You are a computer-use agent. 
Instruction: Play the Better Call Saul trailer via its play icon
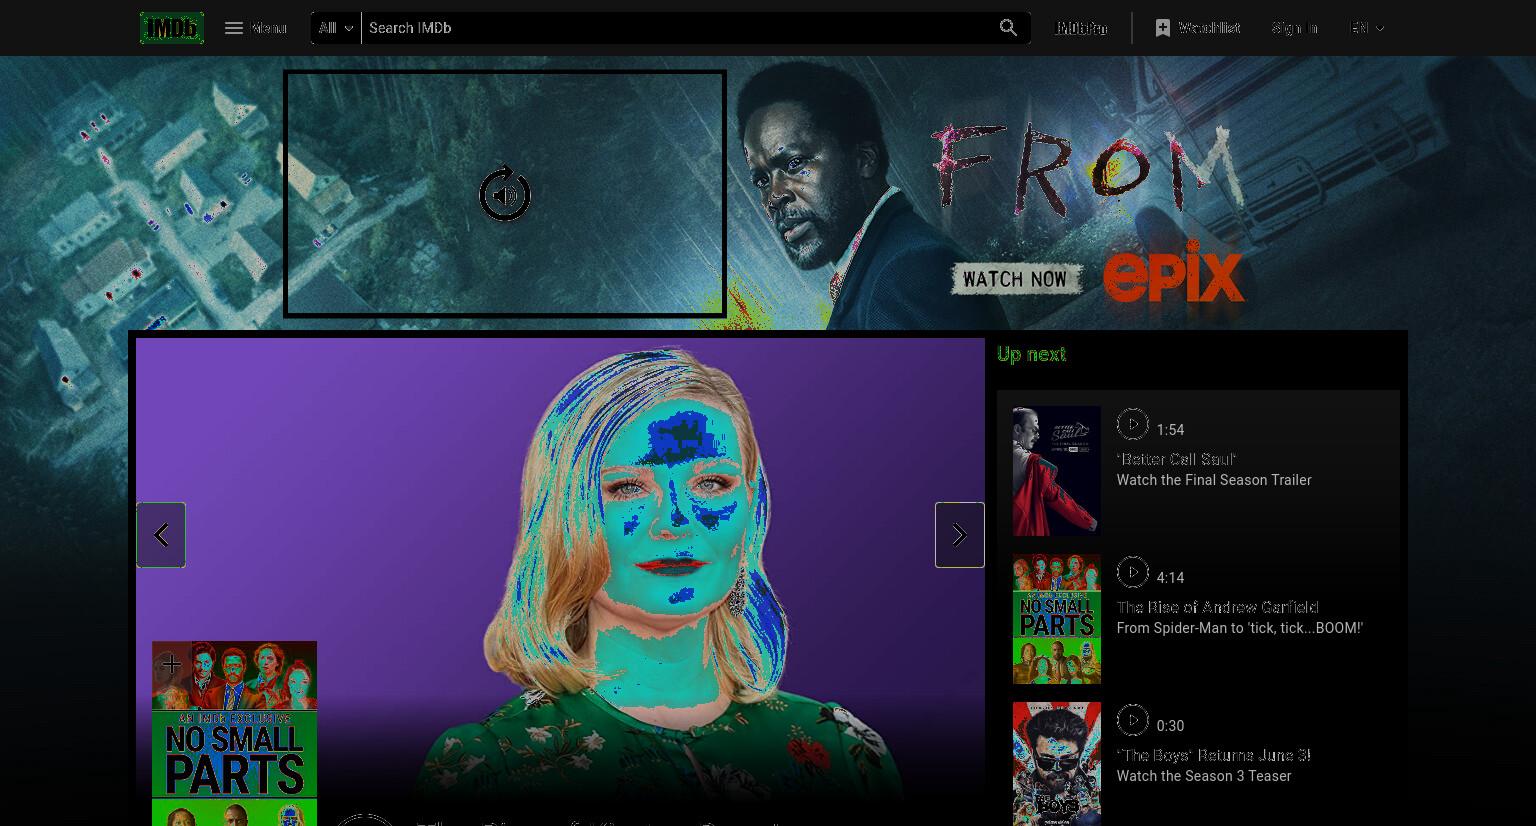[x=1132, y=424]
